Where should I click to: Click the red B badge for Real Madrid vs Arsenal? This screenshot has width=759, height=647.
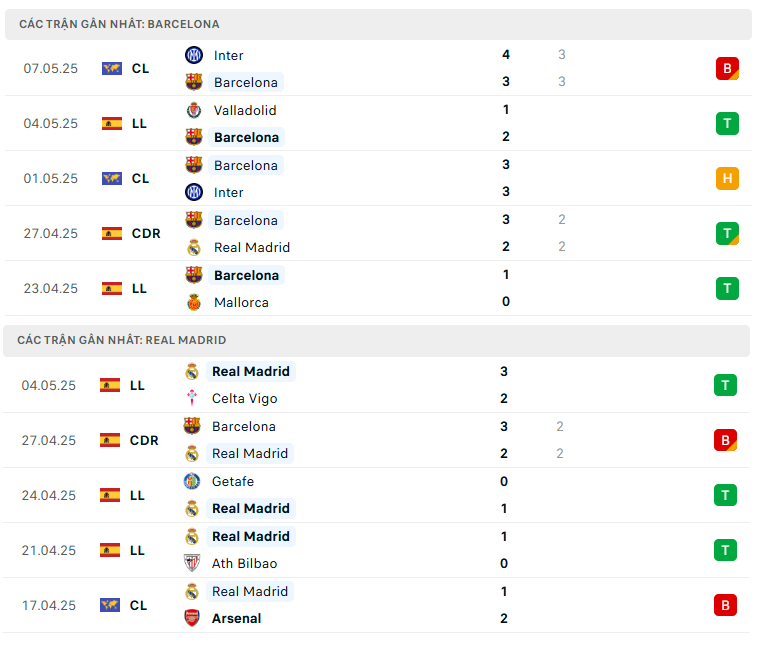[x=725, y=605]
